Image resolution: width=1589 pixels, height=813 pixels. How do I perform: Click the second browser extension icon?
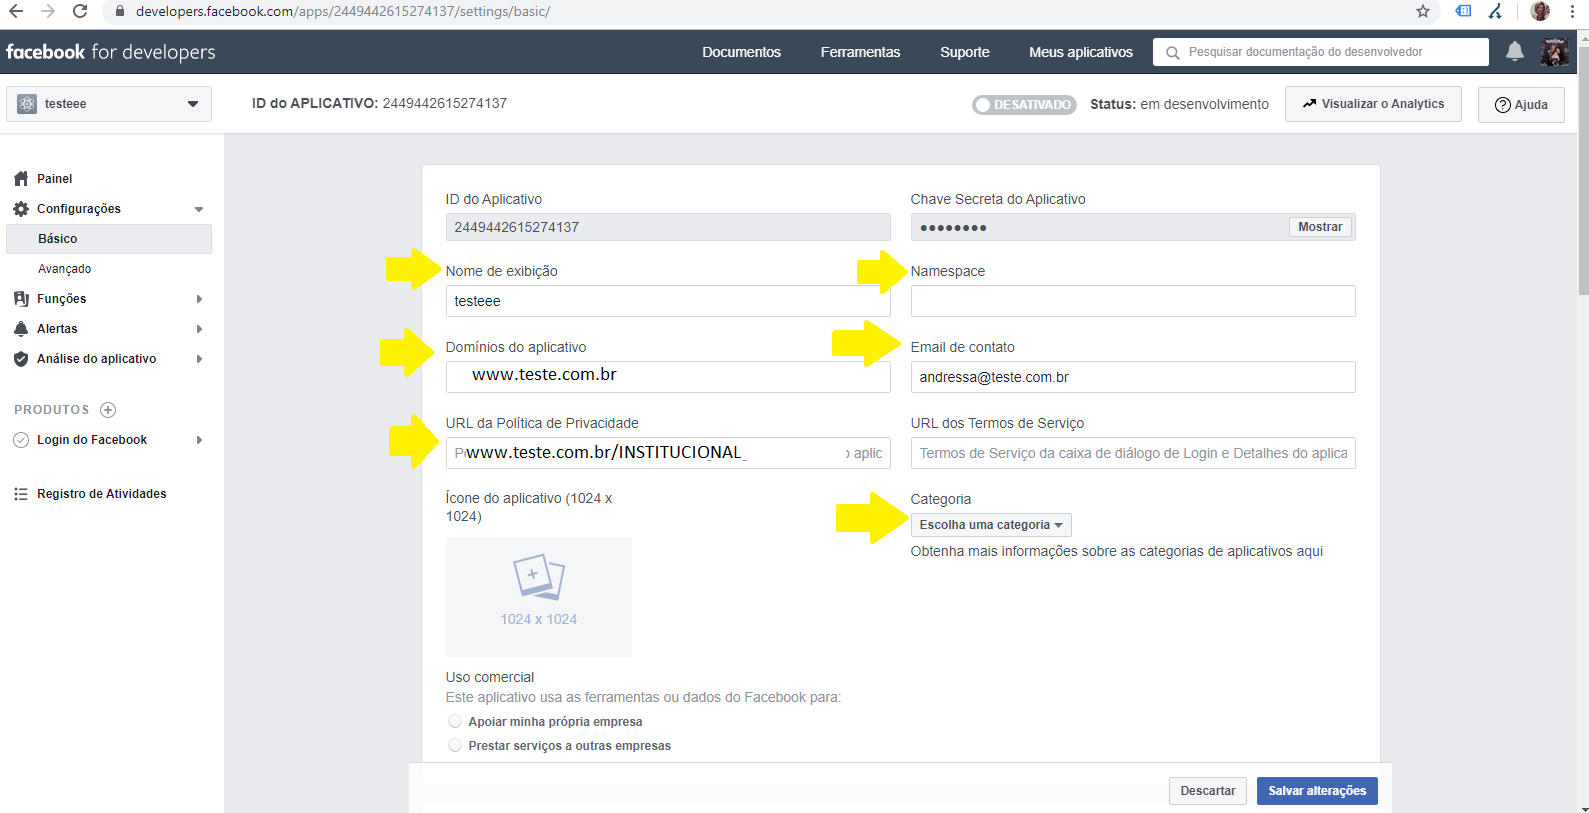[x=1495, y=11]
